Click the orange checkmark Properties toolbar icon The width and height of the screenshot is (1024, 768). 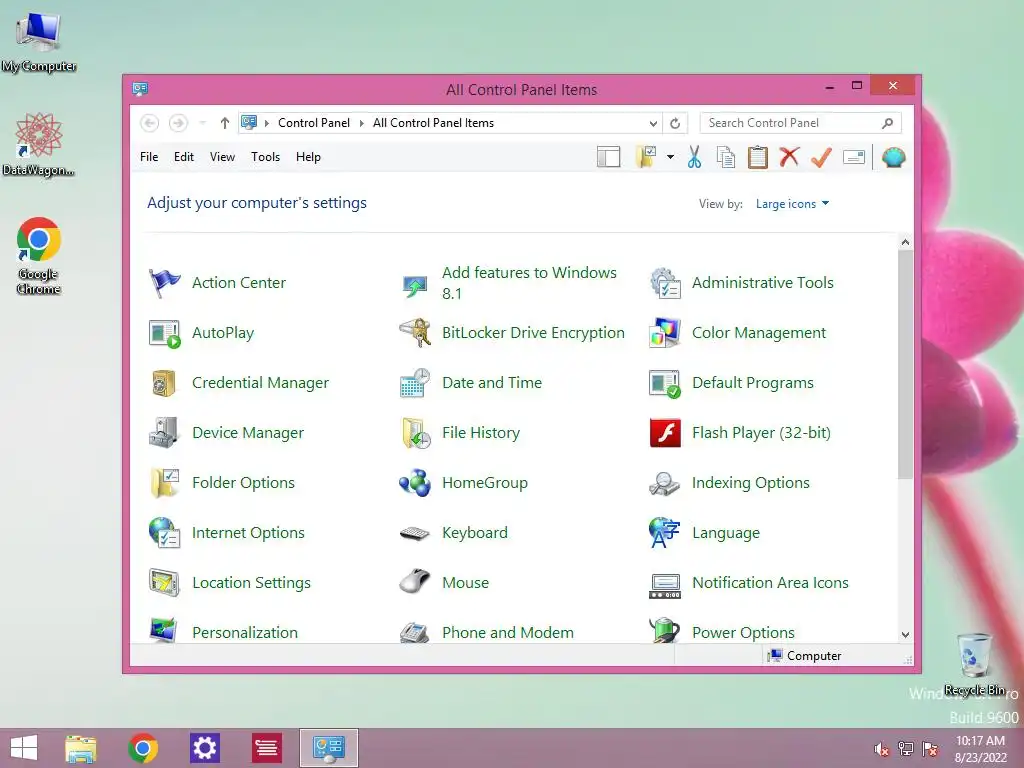(822, 157)
